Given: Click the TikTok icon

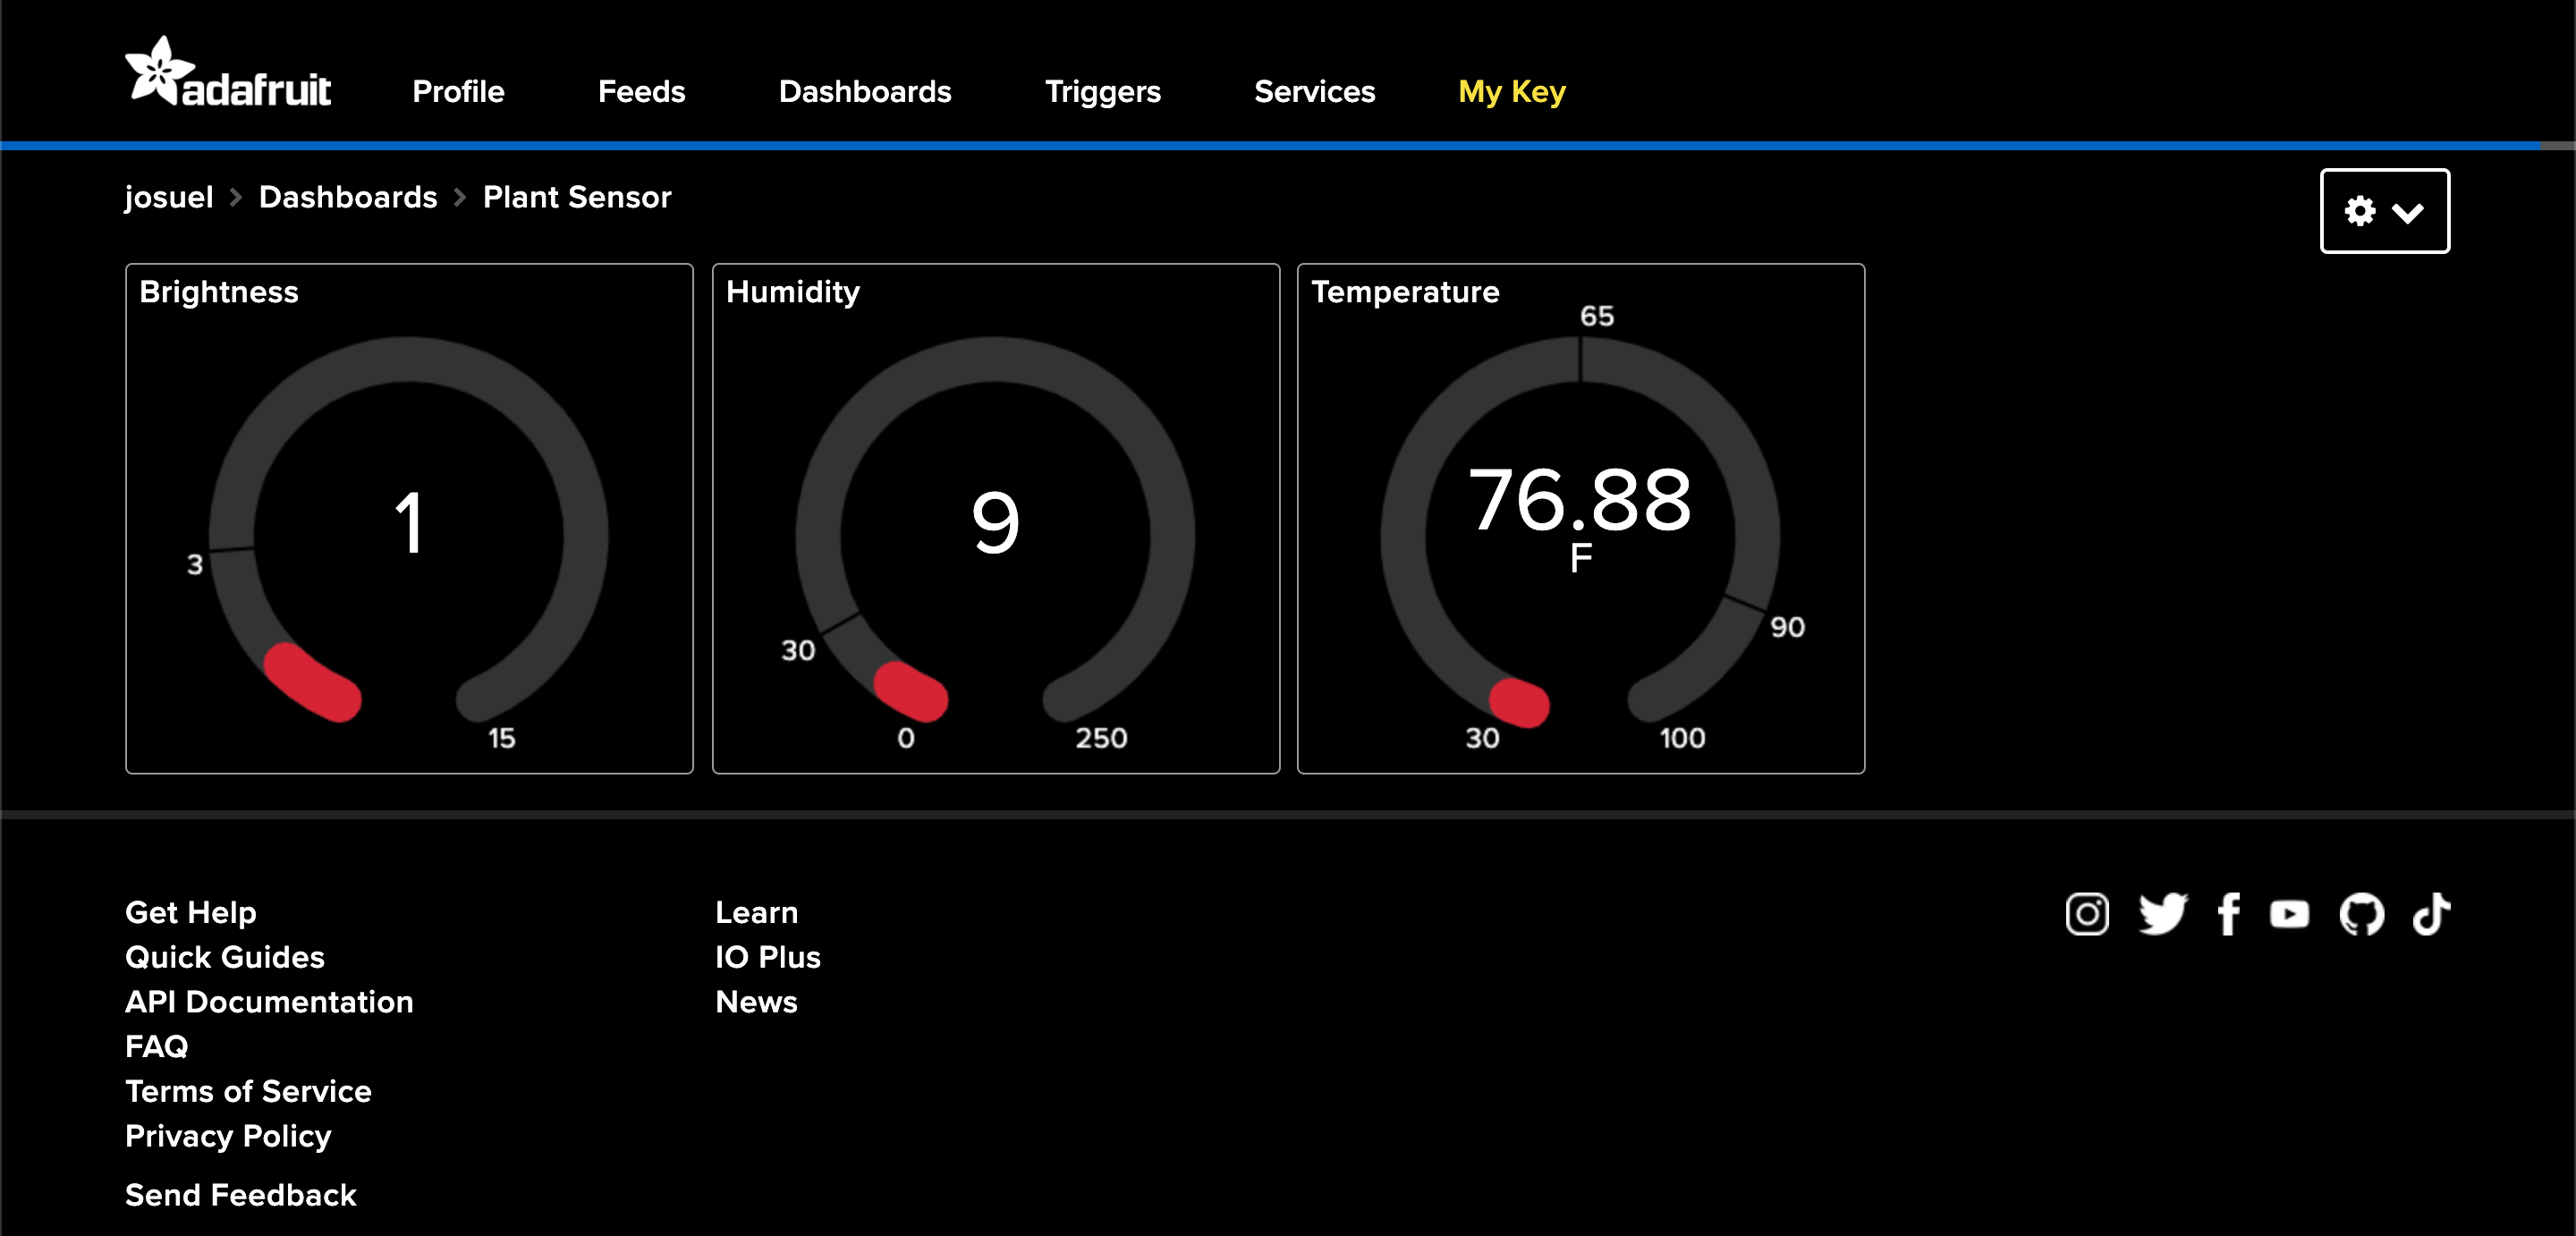Looking at the screenshot, I should [2431, 914].
